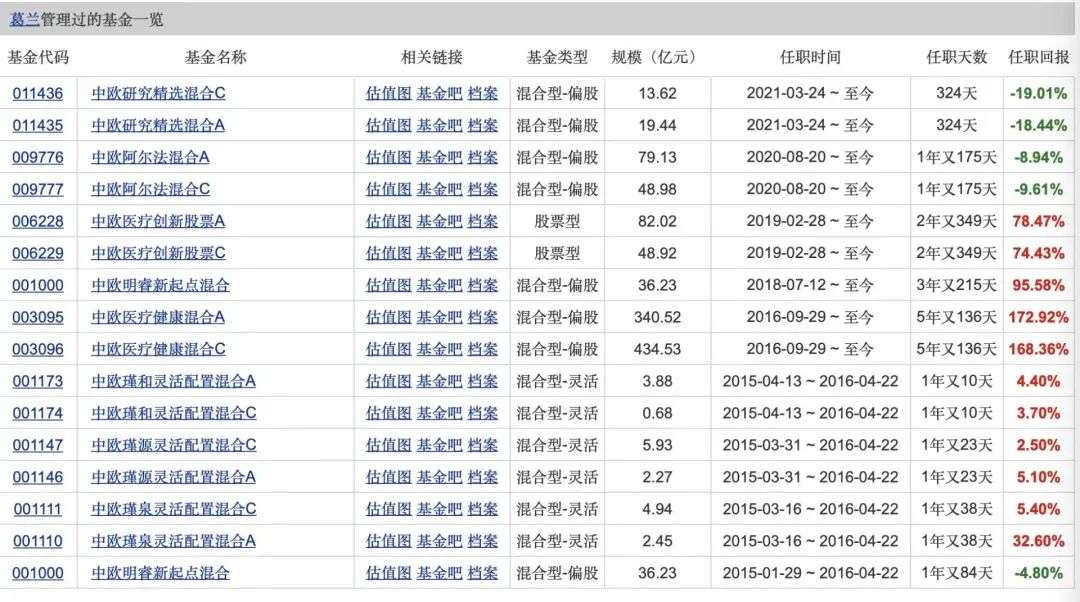
Task: Open 基金吧 for fund 011435
Action: tap(439, 125)
